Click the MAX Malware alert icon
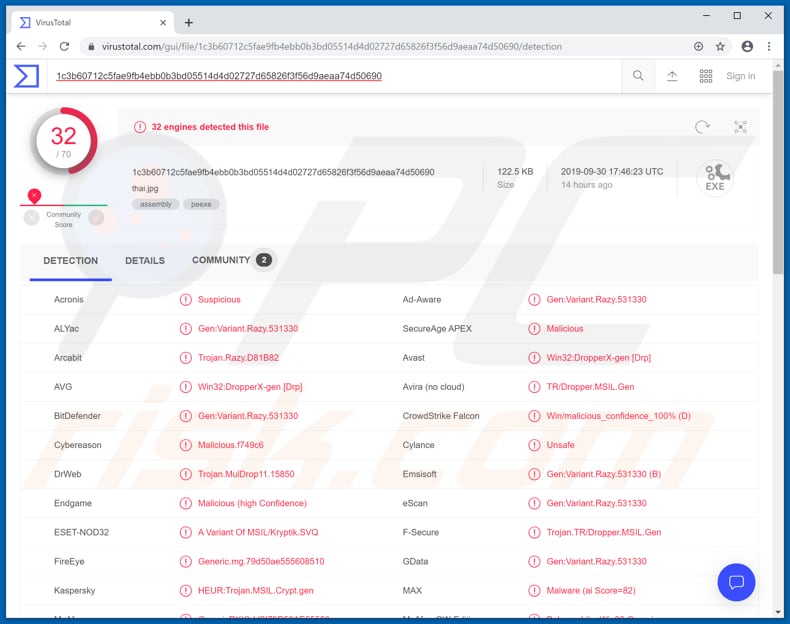 [534, 590]
